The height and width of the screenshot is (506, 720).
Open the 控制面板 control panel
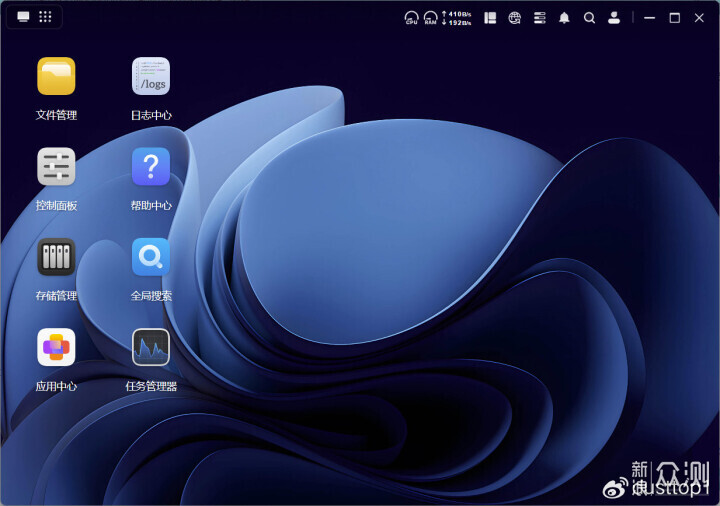point(56,166)
